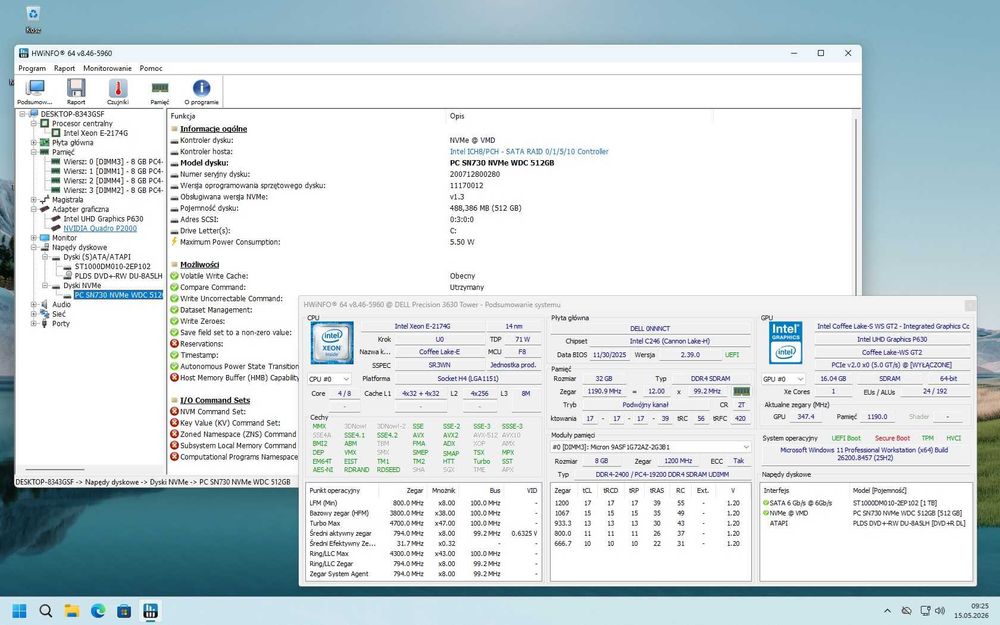This screenshot has height=625, width=1000.
Task: Click the Secure Boot label in summary
Action: 892,438
